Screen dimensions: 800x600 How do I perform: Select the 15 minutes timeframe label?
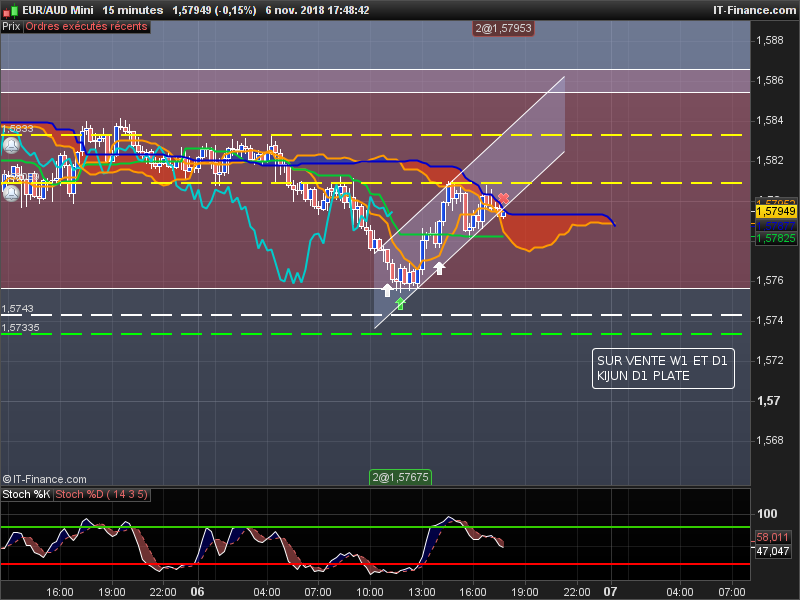[133, 10]
